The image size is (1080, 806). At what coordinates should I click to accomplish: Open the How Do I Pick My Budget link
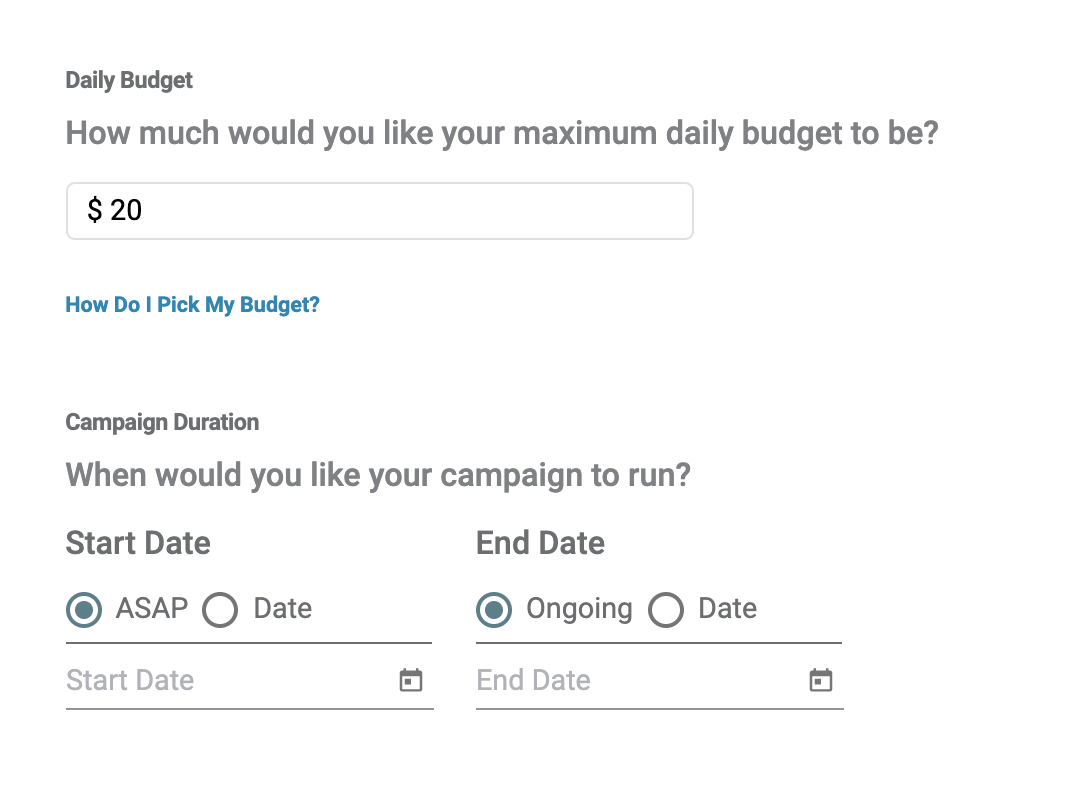(192, 304)
